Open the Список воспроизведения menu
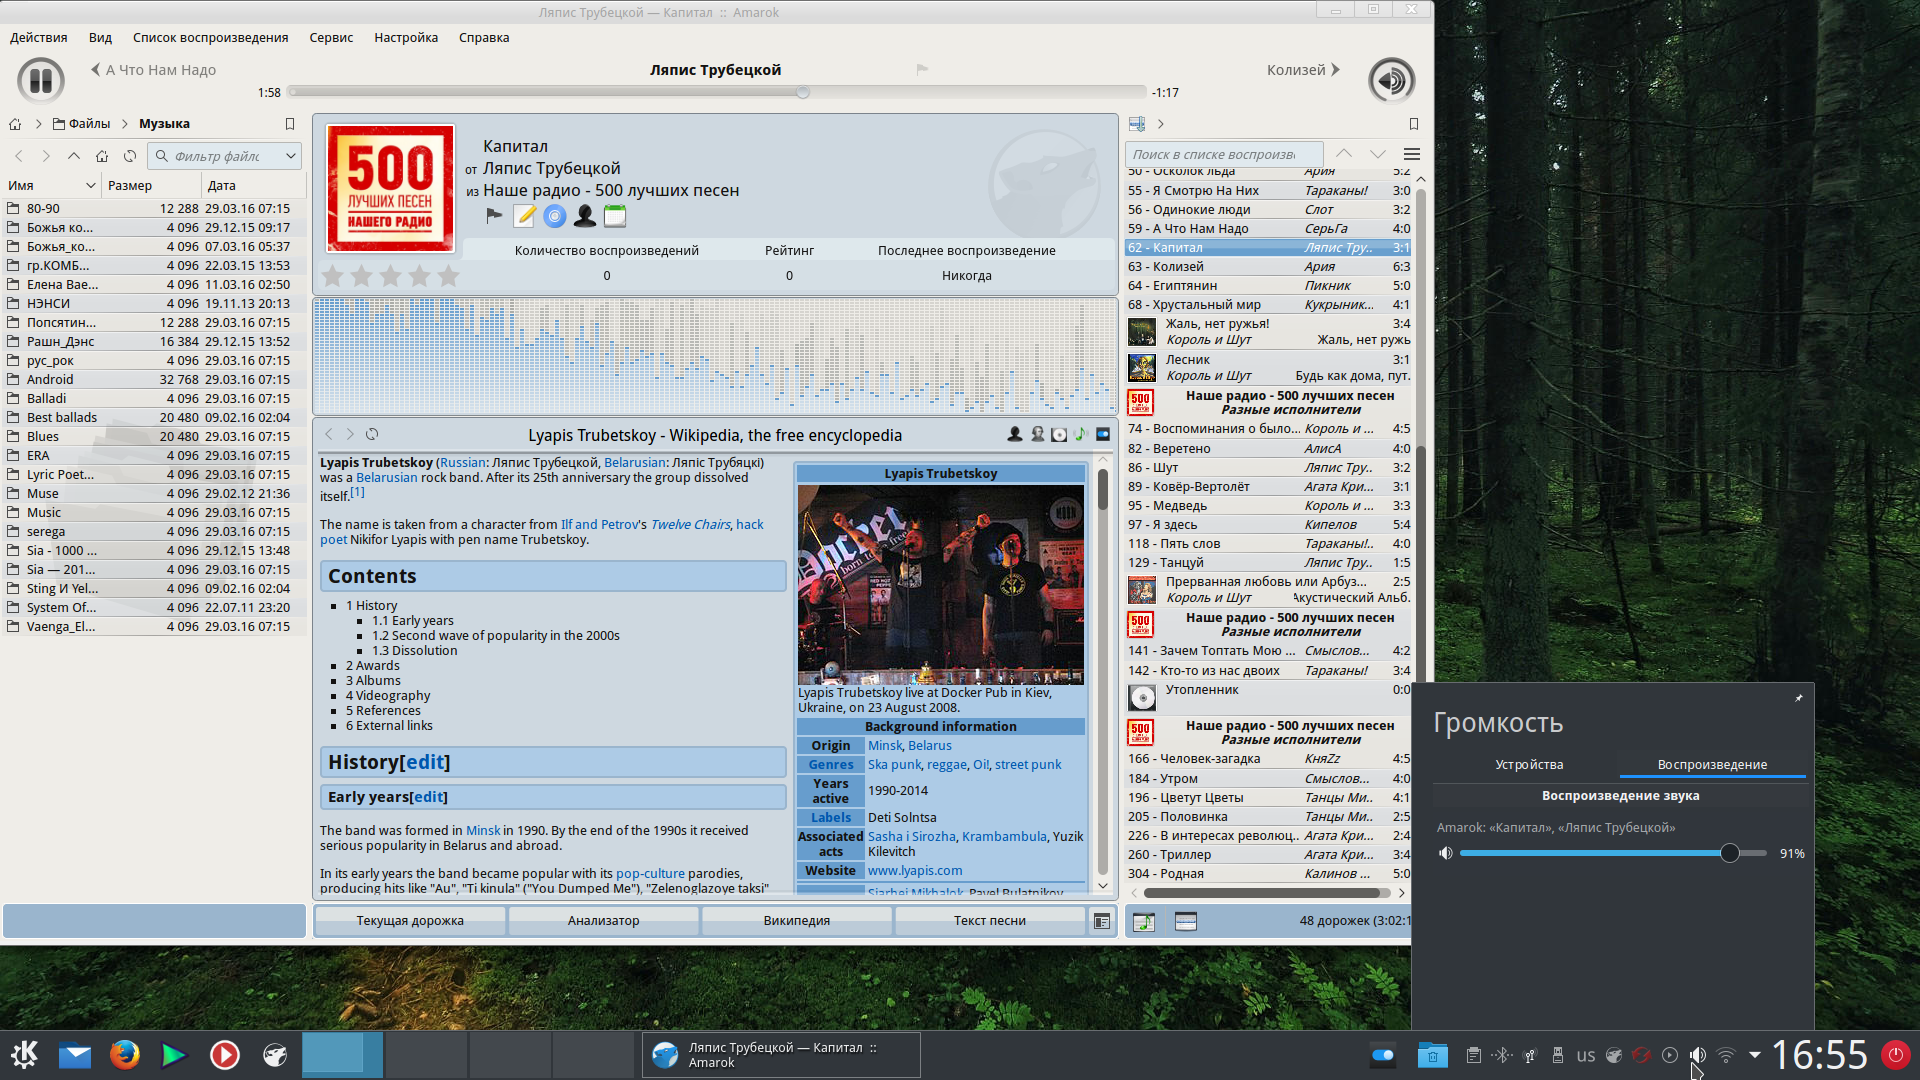The image size is (1920, 1080). pyautogui.click(x=210, y=37)
